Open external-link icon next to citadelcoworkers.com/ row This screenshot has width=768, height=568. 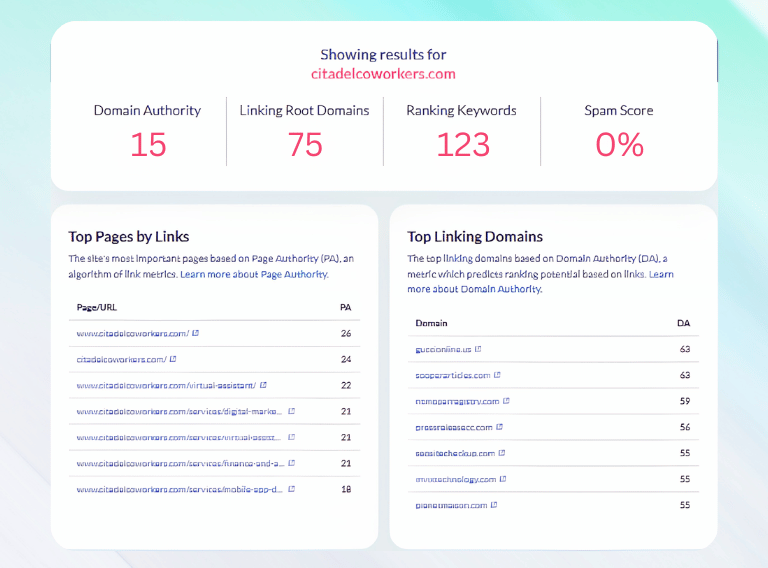click(173, 359)
